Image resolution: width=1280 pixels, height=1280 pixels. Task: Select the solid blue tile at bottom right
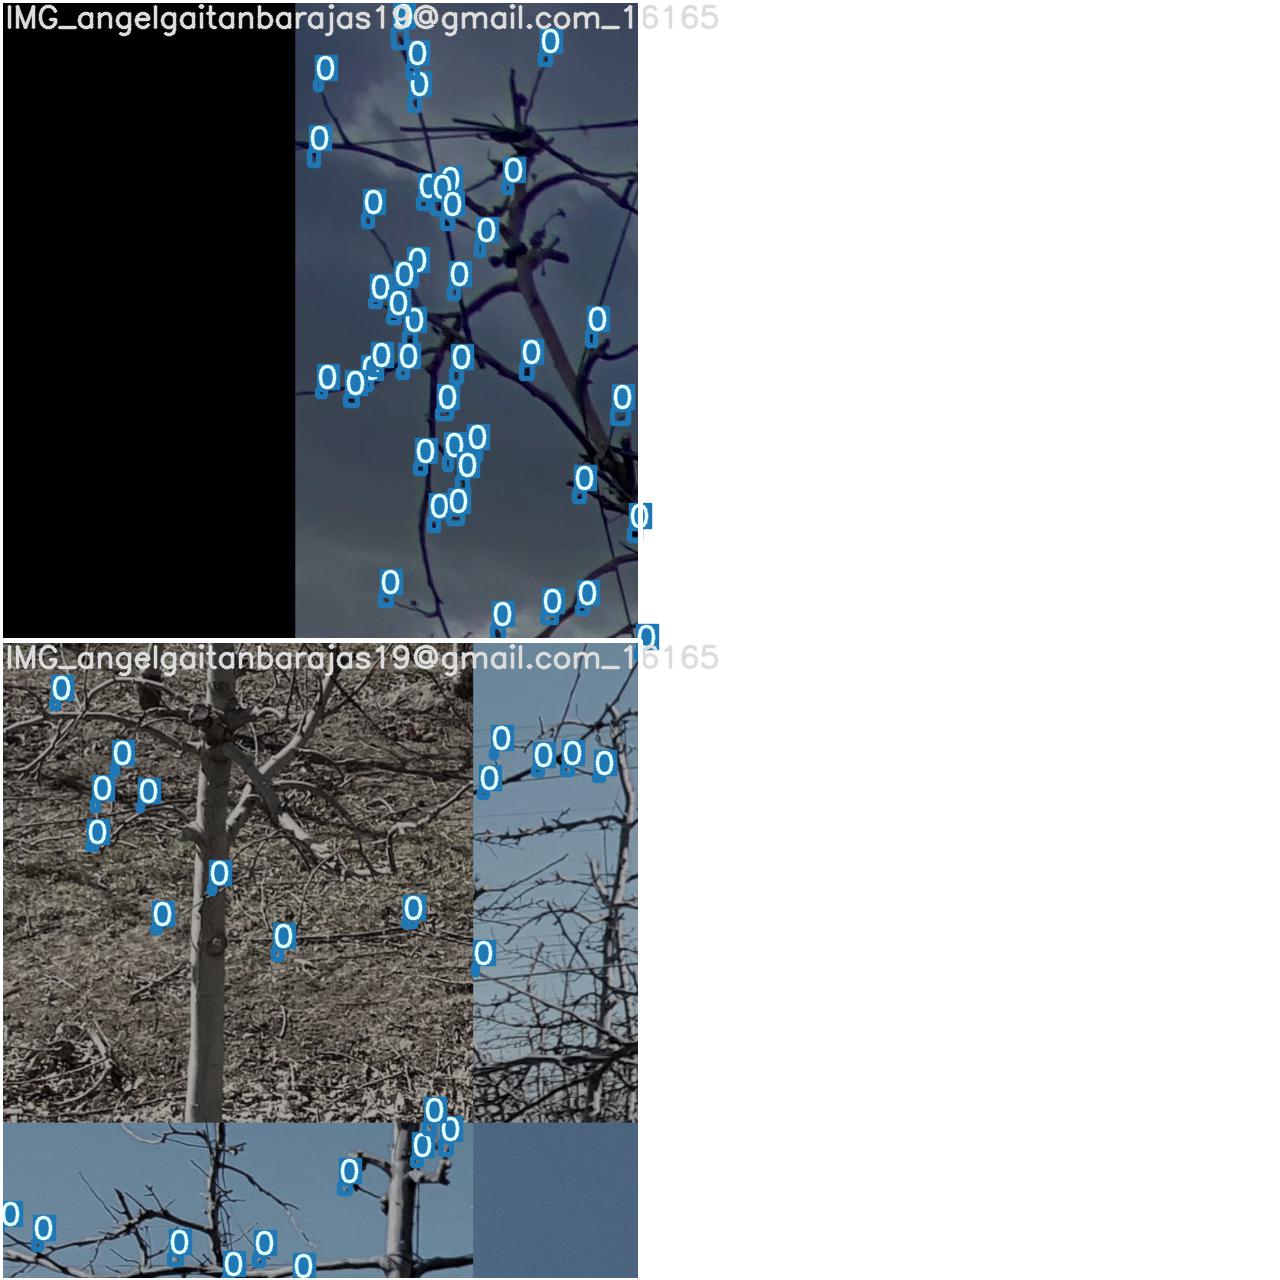click(555, 1198)
